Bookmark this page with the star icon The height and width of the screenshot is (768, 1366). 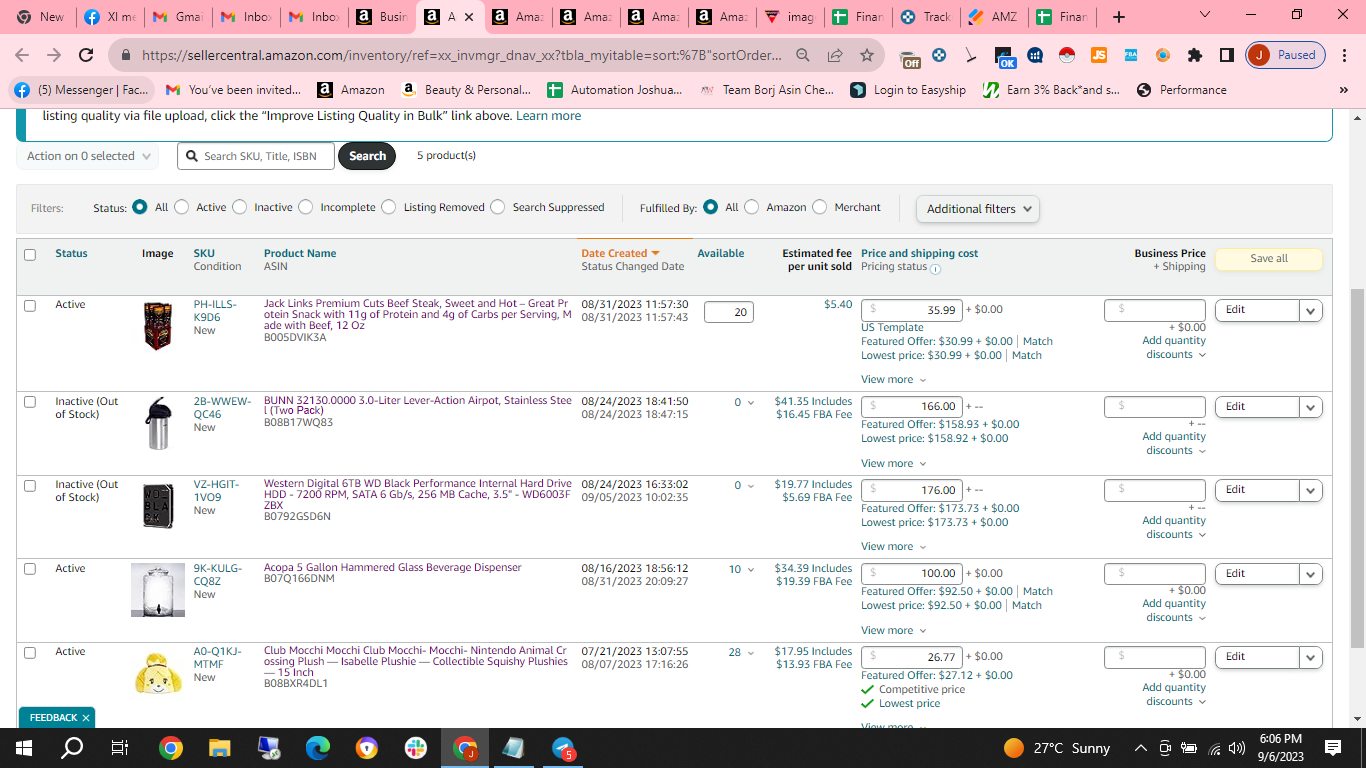[866, 56]
